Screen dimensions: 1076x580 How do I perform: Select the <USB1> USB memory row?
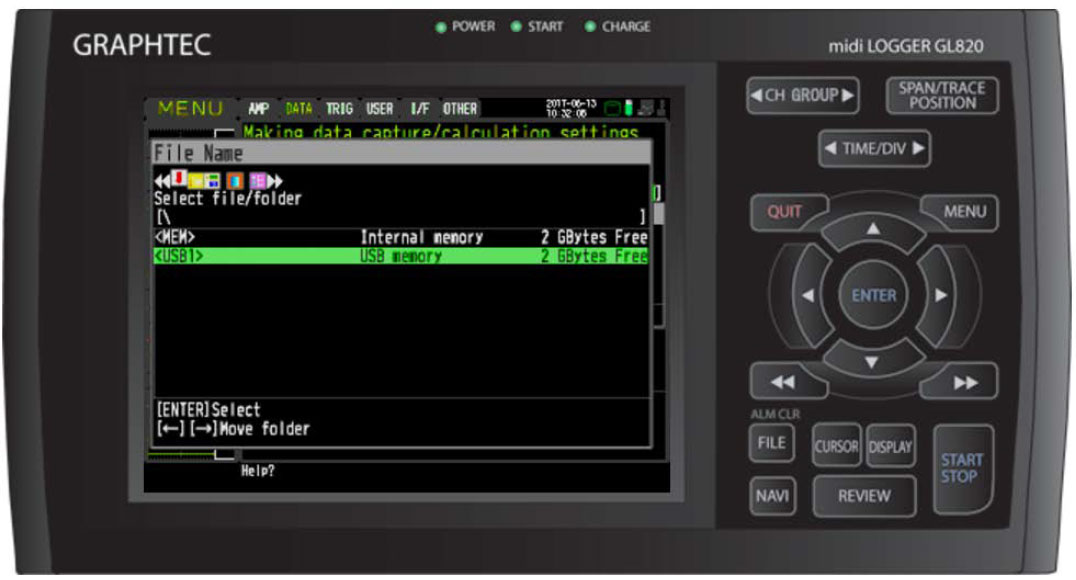(x=401, y=256)
